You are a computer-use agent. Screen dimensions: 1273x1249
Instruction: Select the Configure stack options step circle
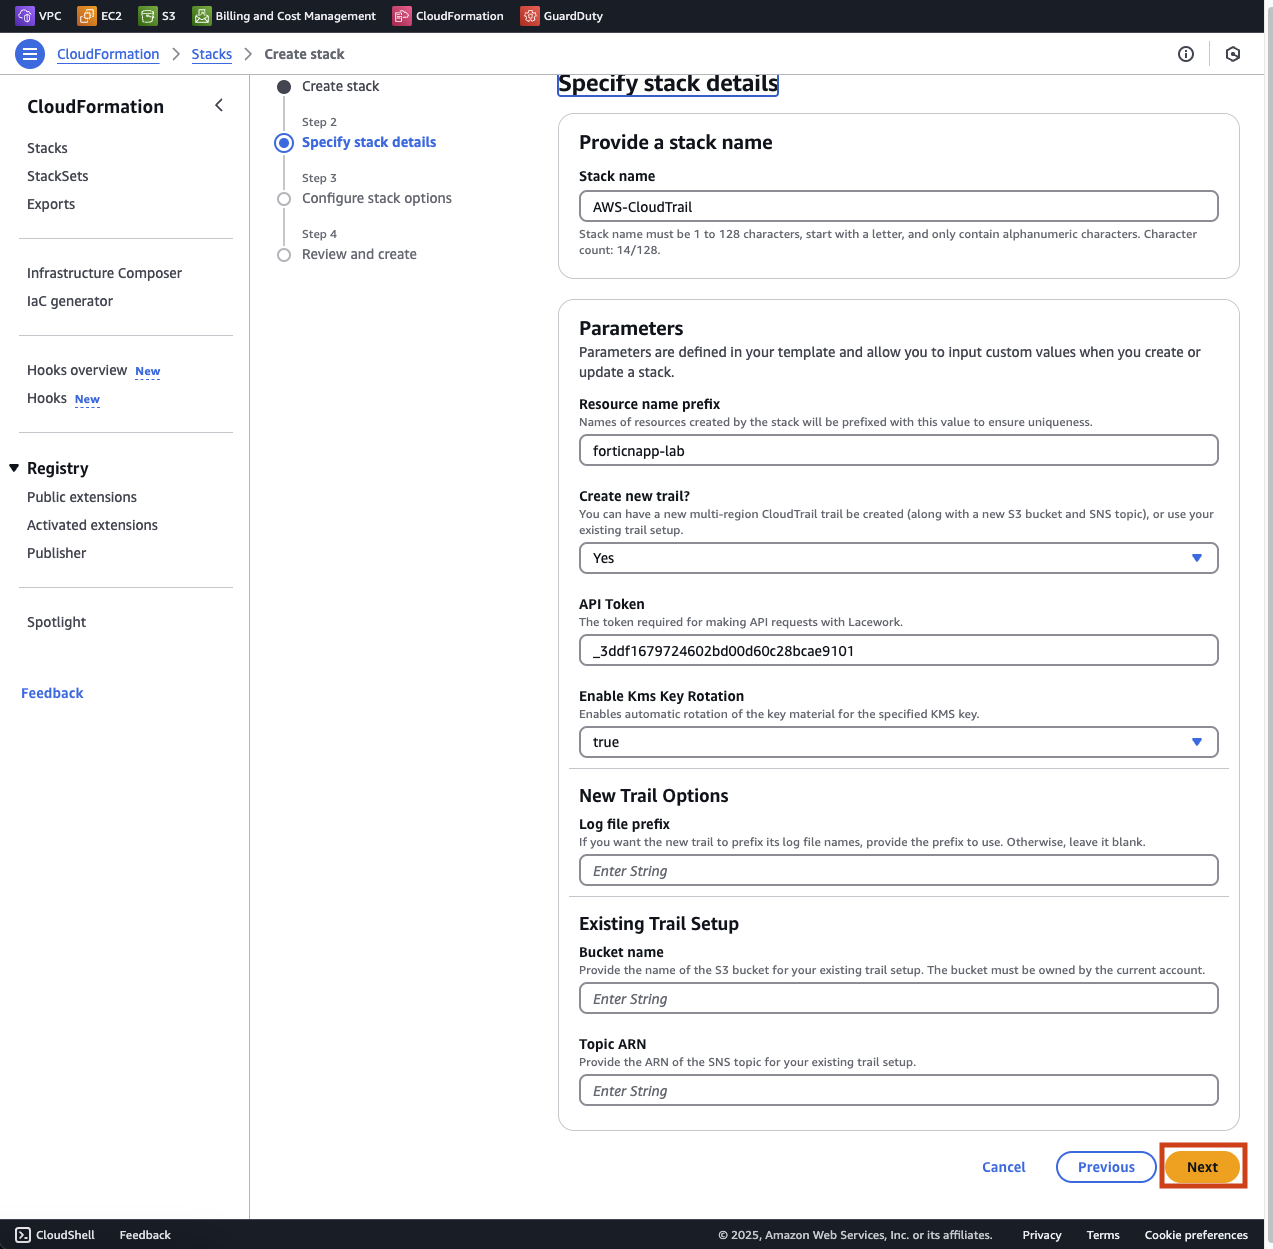point(284,199)
